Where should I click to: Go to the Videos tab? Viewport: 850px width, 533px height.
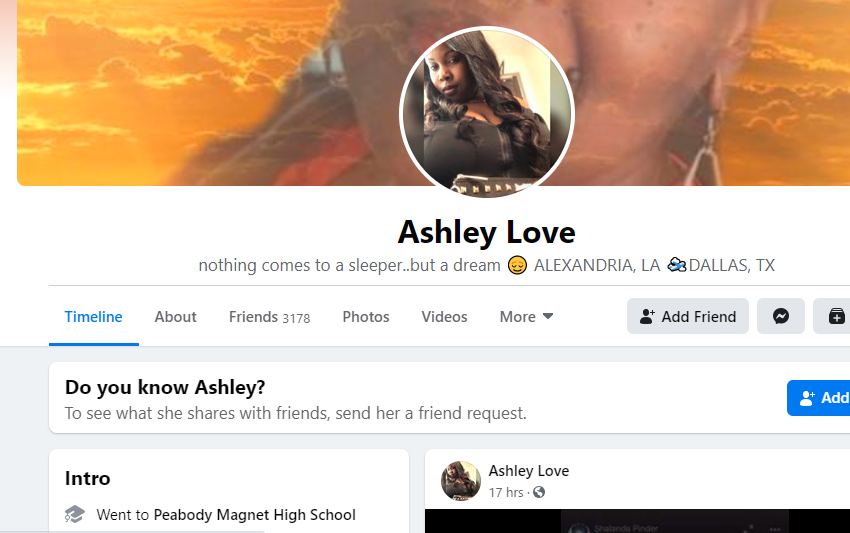pyautogui.click(x=445, y=317)
